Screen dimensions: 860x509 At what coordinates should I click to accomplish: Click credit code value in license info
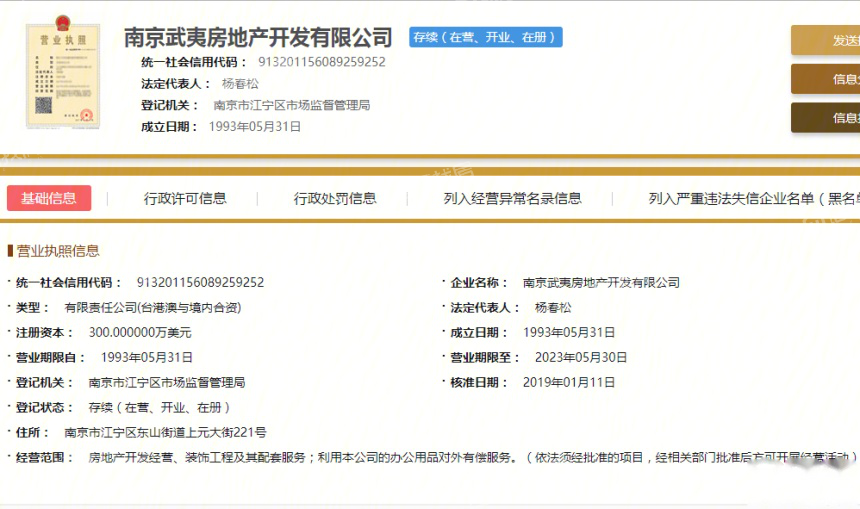click(200, 282)
